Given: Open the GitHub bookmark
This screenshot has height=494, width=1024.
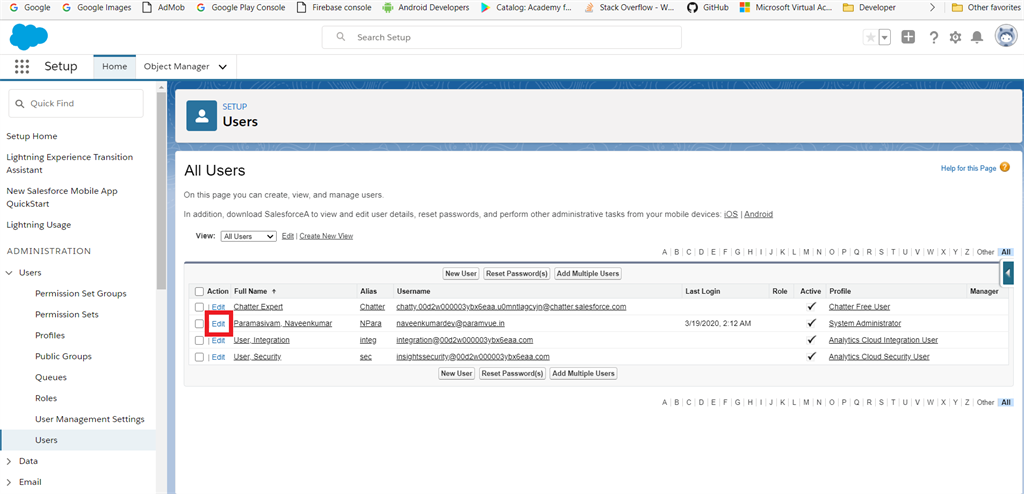Looking at the screenshot, I should pos(709,8).
